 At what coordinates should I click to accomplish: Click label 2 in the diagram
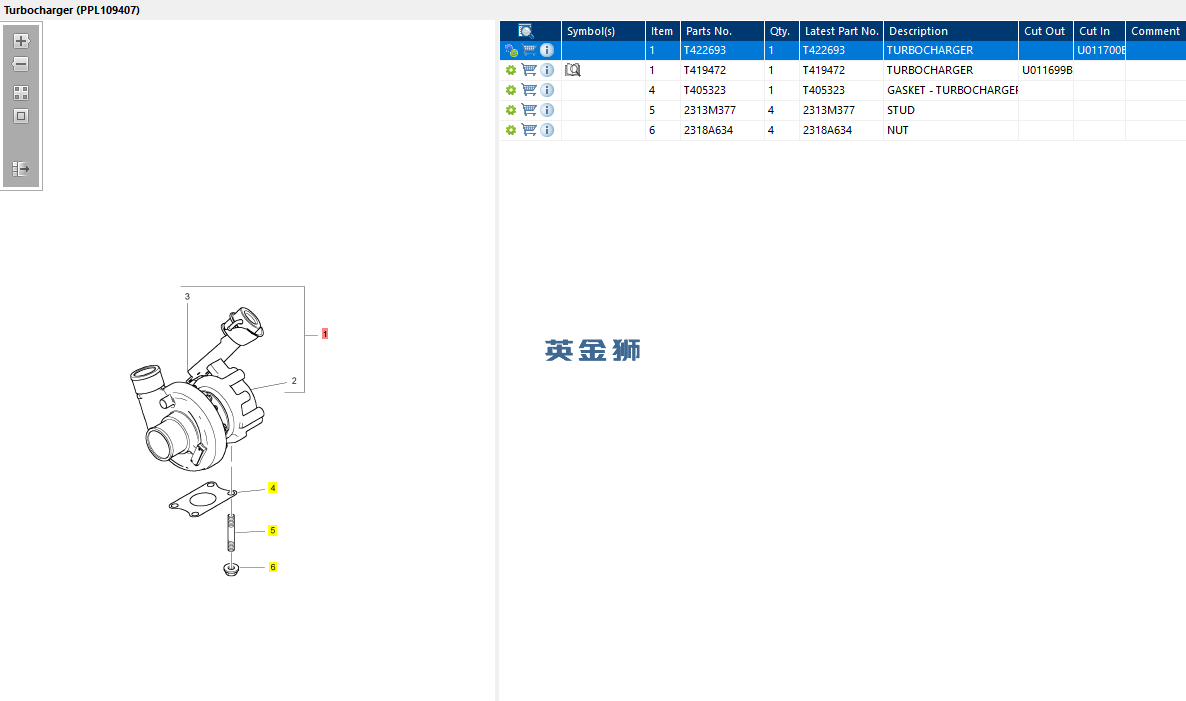[294, 381]
